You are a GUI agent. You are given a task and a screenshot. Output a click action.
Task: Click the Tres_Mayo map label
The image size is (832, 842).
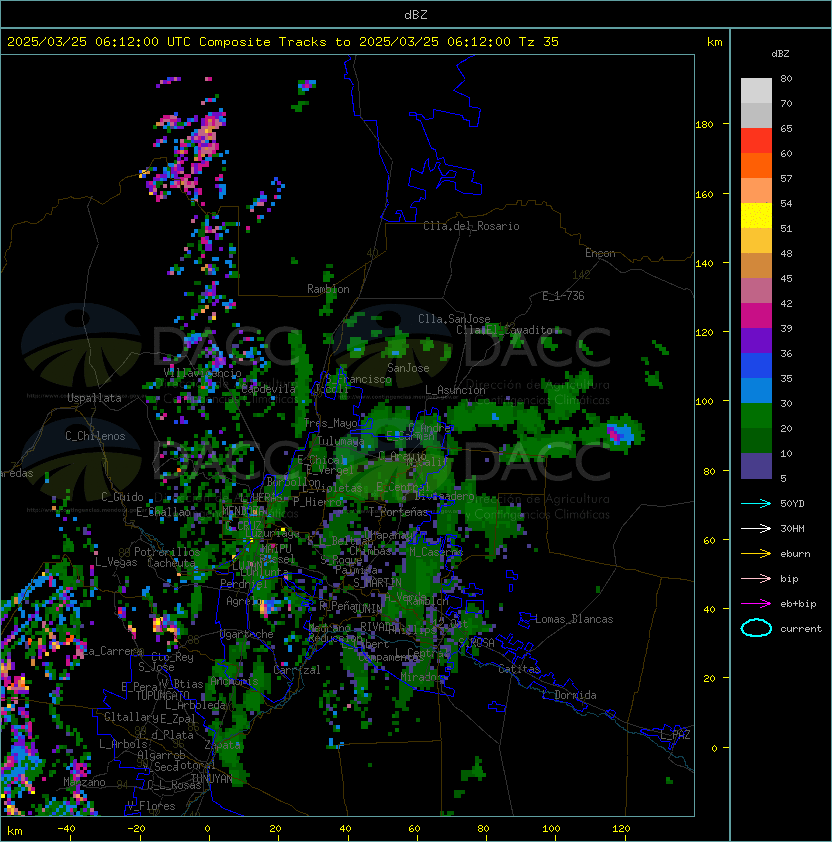tap(331, 423)
